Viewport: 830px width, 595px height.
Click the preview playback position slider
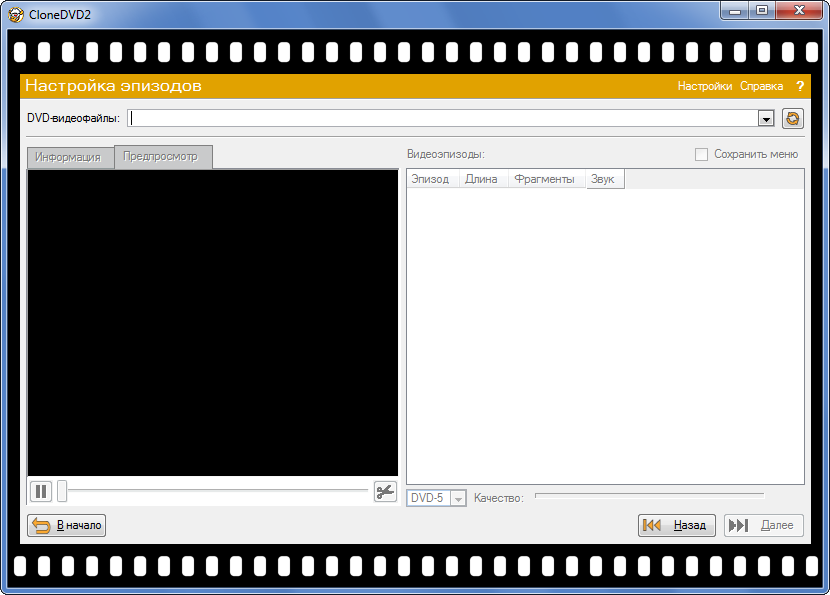coord(215,491)
